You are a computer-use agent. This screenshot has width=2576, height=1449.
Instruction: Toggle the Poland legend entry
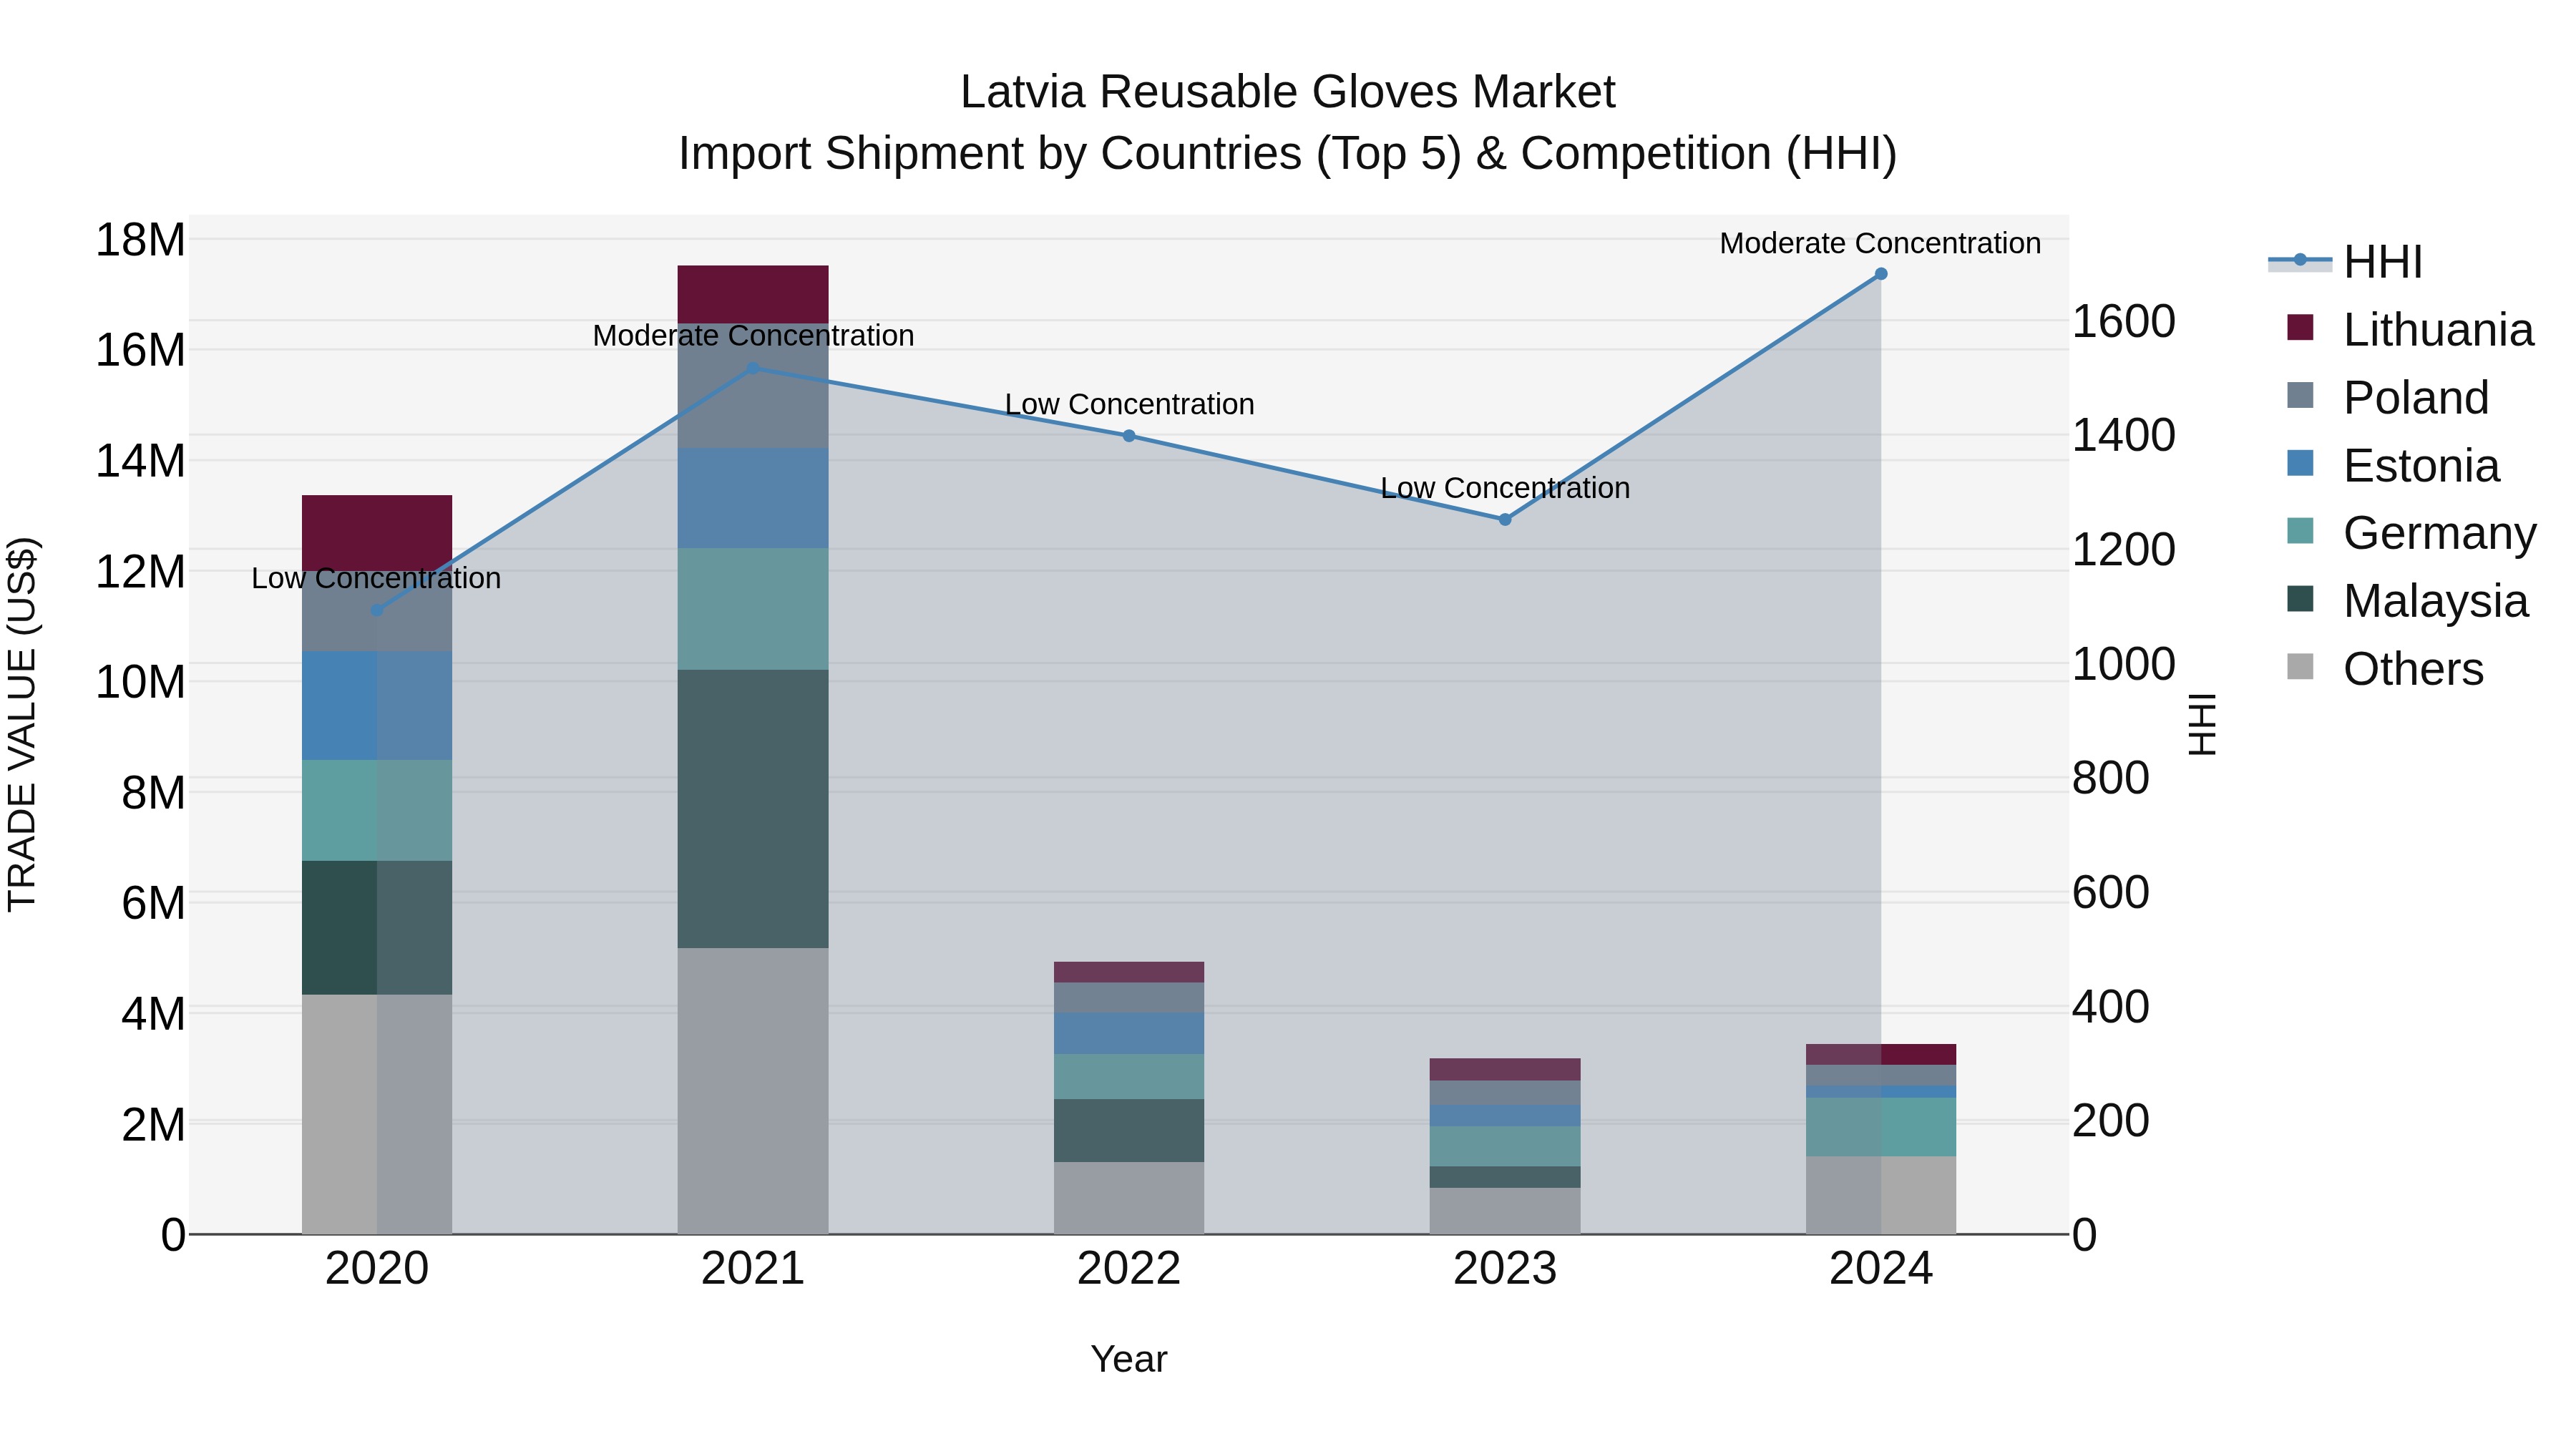[2388, 397]
